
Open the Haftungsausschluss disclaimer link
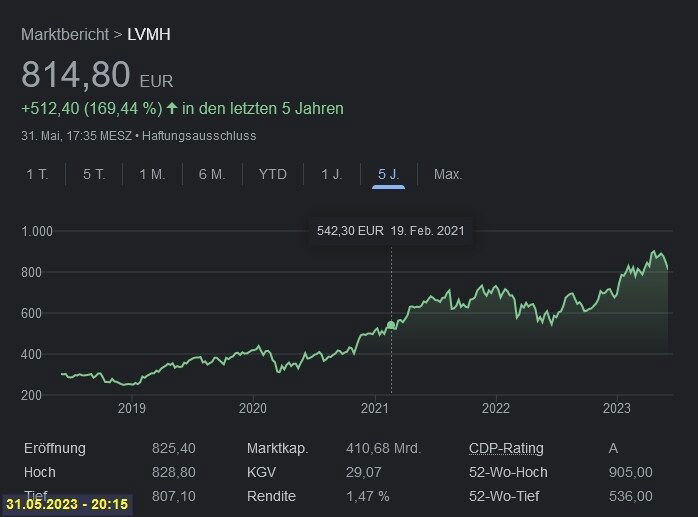199,136
